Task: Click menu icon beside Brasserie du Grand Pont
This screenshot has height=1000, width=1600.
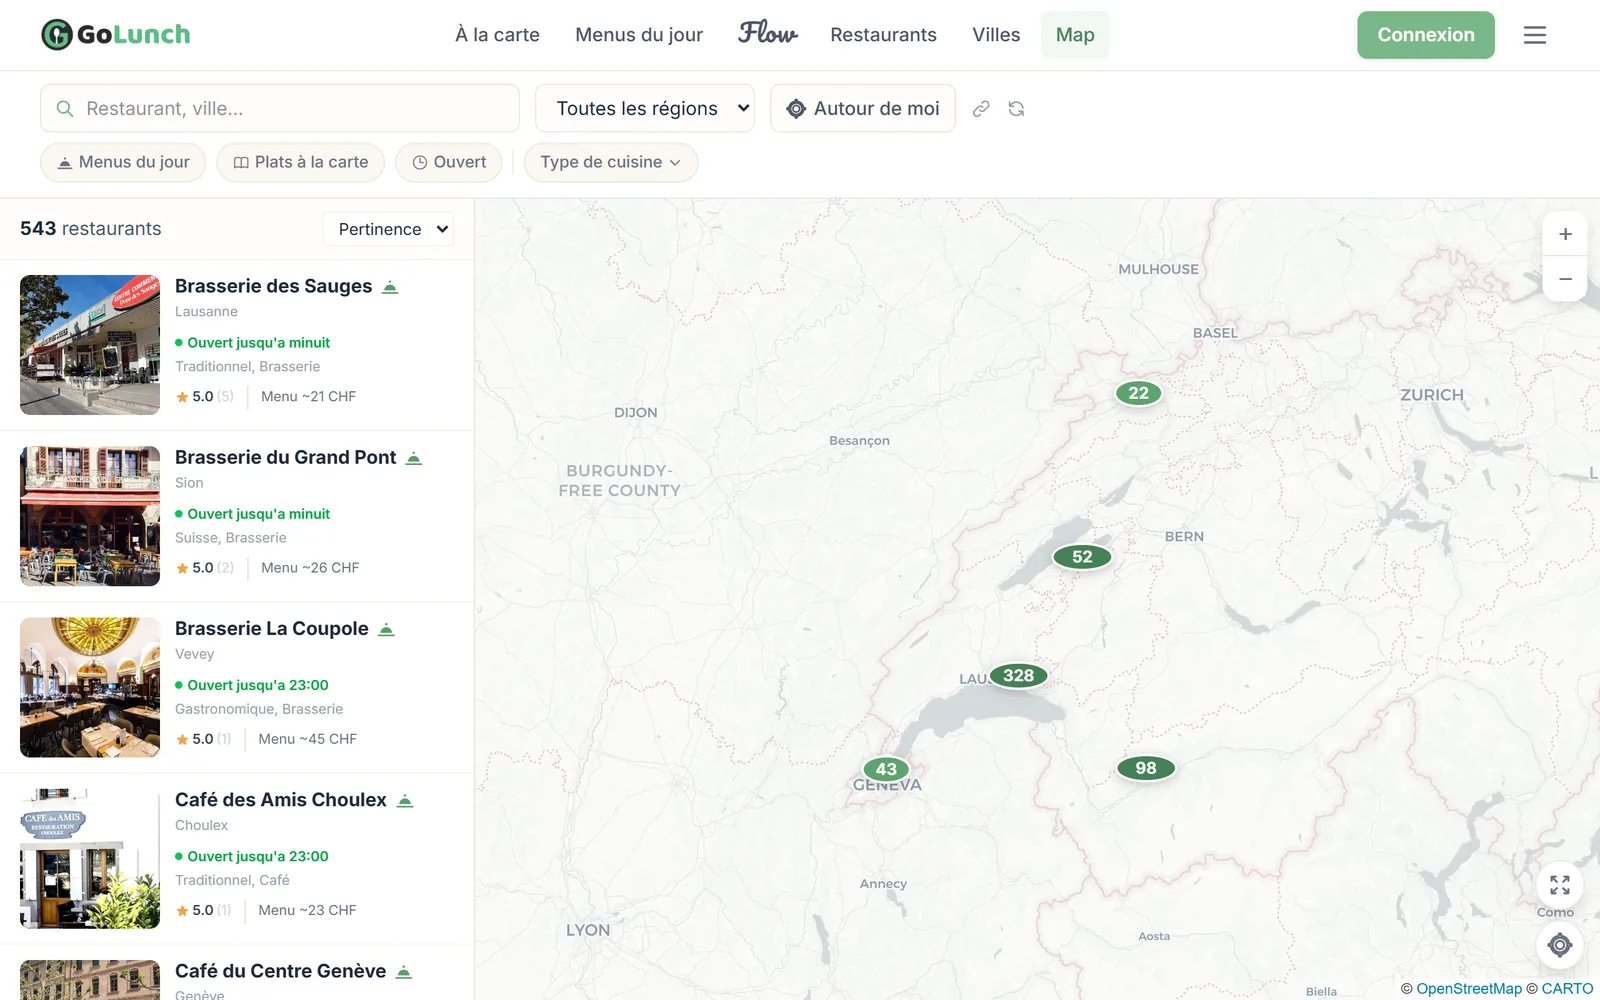Action: point(414,458)
